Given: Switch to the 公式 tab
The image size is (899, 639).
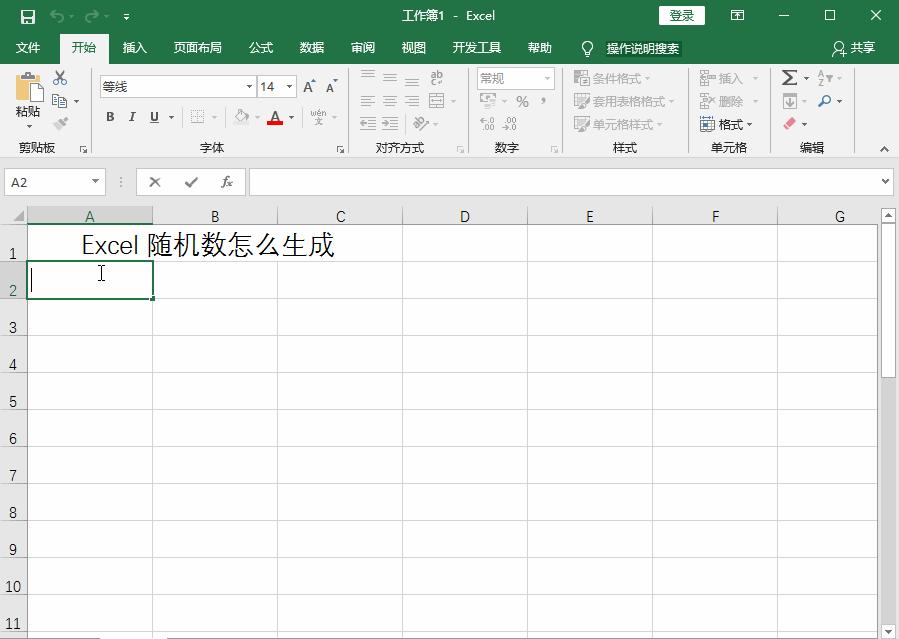Looking at the screenshot, I should (261, 48).
